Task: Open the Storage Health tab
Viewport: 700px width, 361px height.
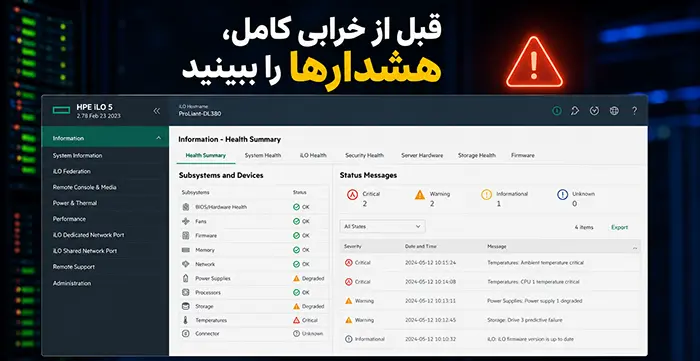Action: [477, 155]
